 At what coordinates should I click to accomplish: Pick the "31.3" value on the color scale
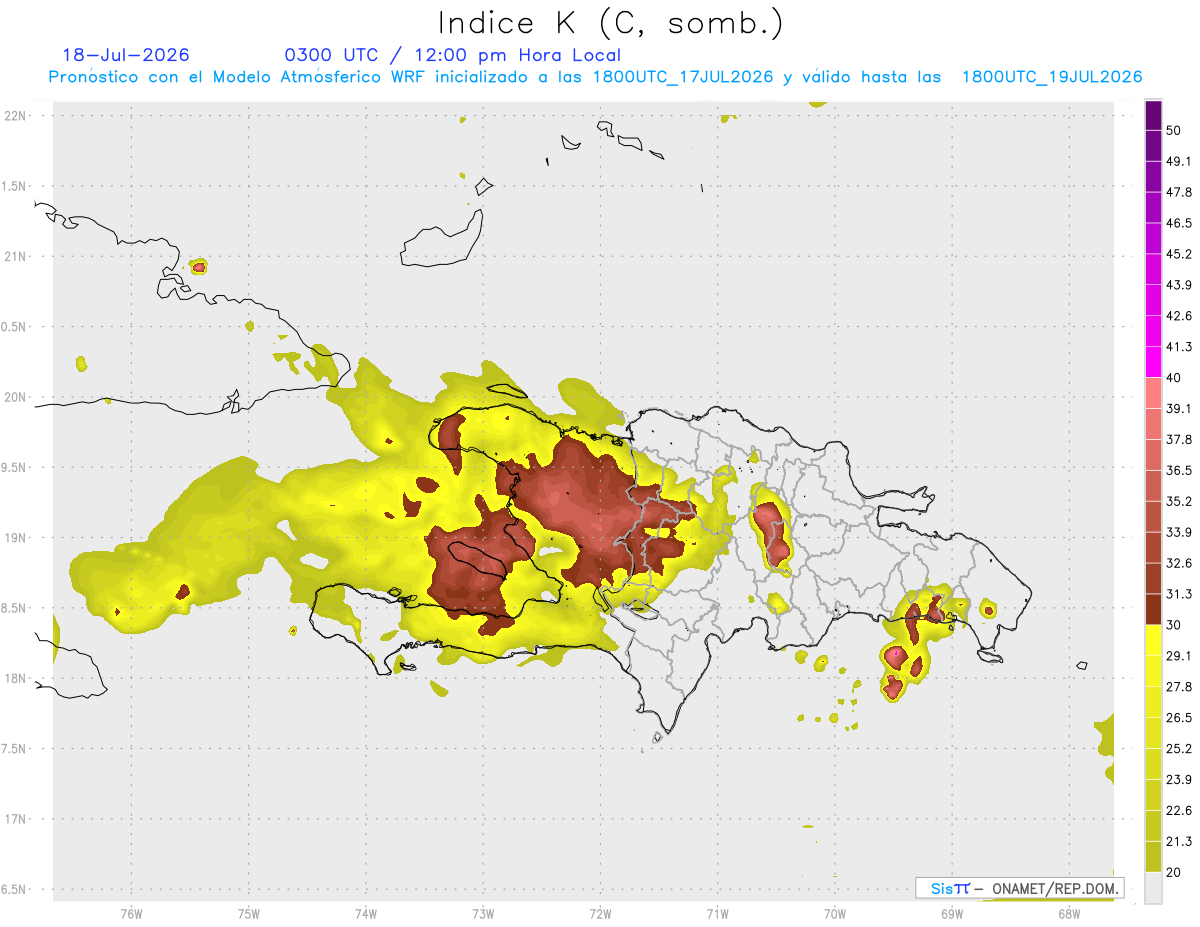click(x=1179, y=594)
